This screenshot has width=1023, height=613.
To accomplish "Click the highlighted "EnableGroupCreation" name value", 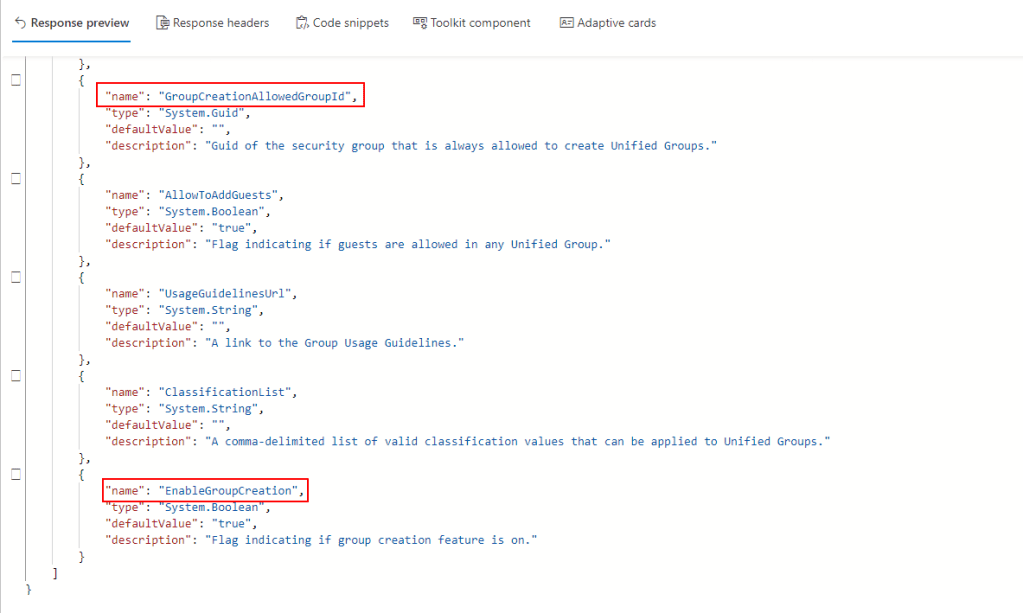I will (229, 491).
